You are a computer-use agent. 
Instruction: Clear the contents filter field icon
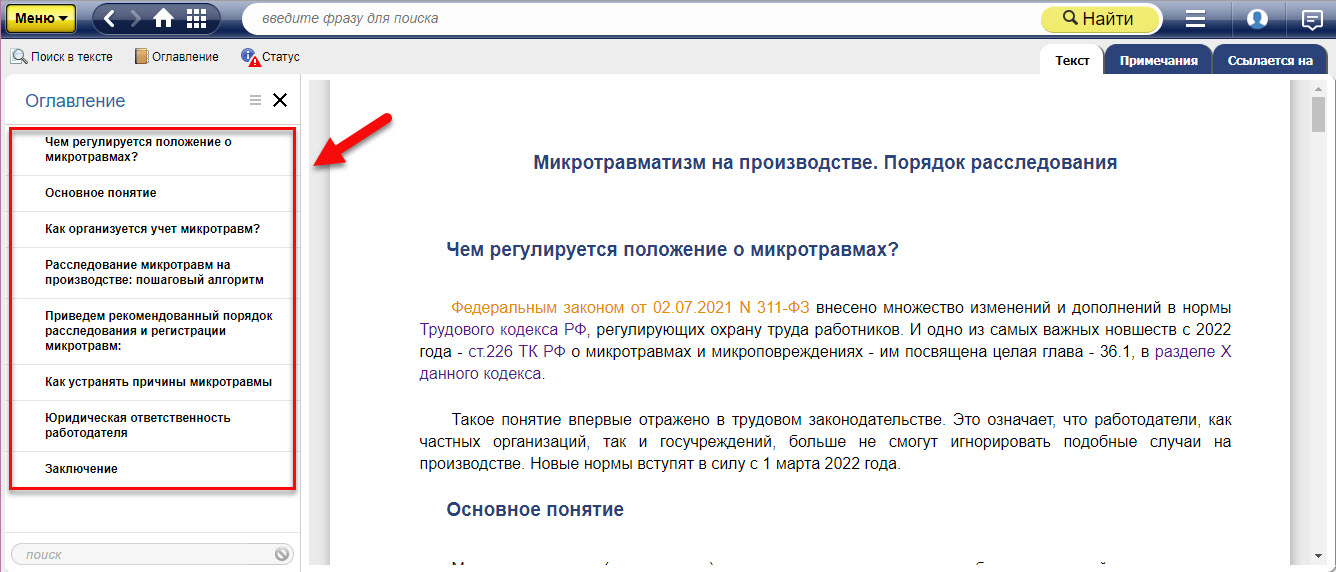(282, 554)
